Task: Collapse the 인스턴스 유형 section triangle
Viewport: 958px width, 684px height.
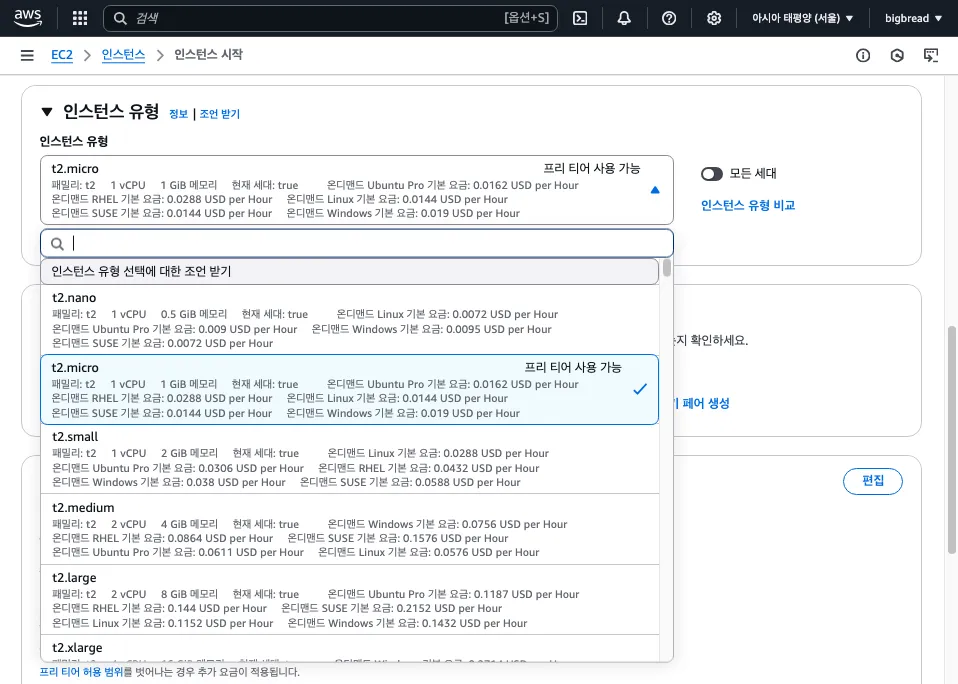Action: click(x=46, y=112)
